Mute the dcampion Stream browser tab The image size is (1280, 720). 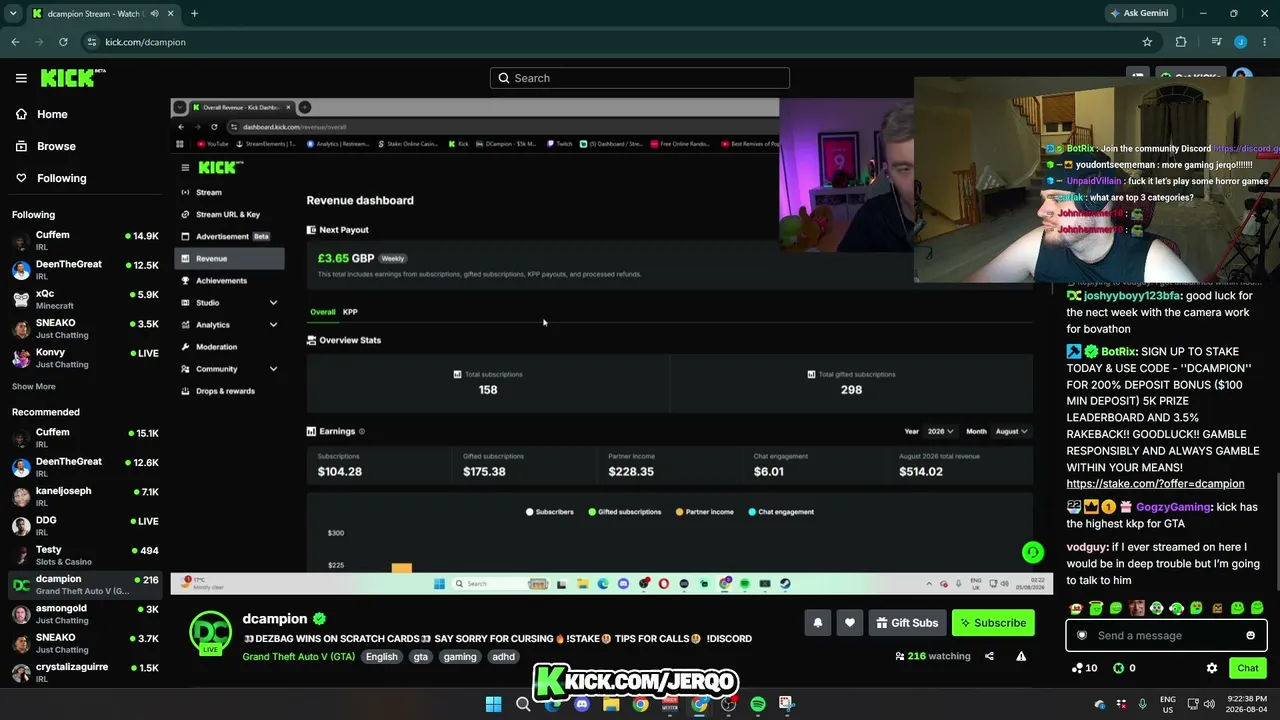coord(156,14)
